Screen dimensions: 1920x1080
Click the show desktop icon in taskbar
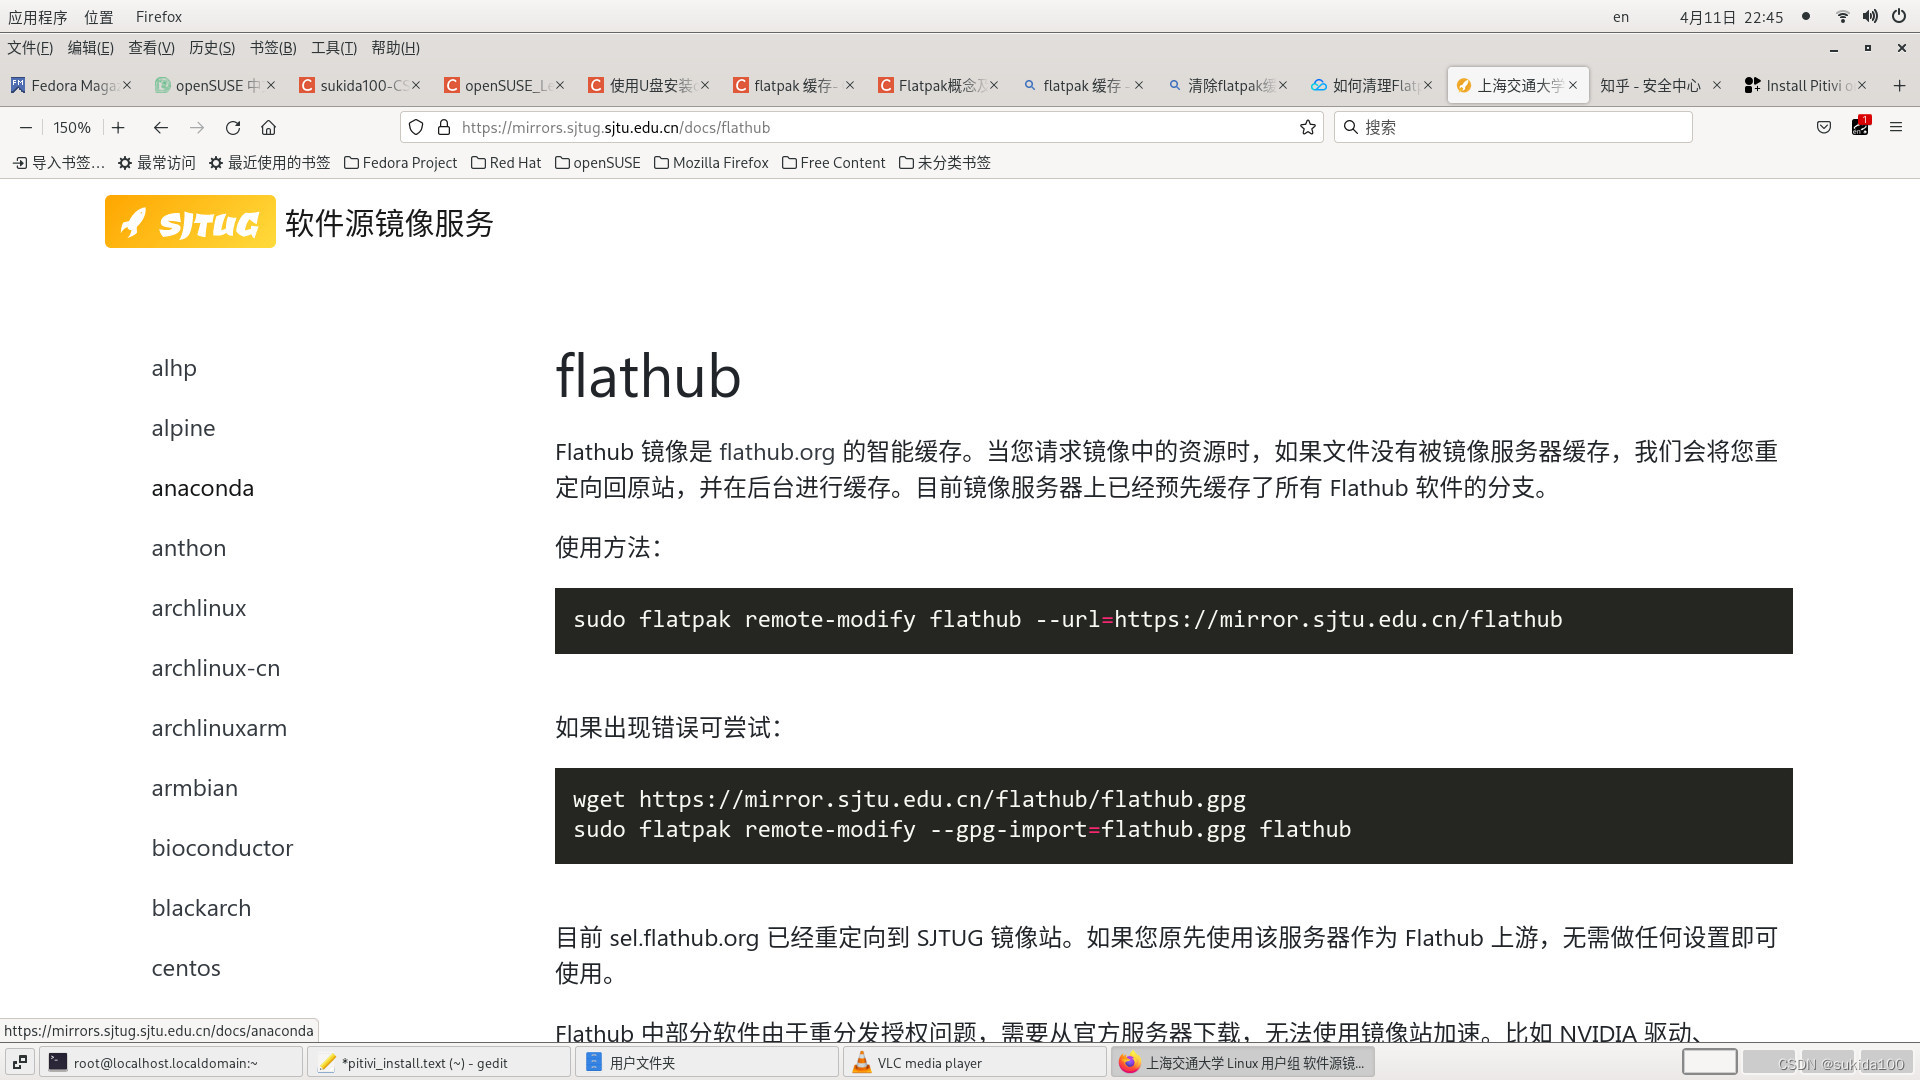click(20, 1062)
